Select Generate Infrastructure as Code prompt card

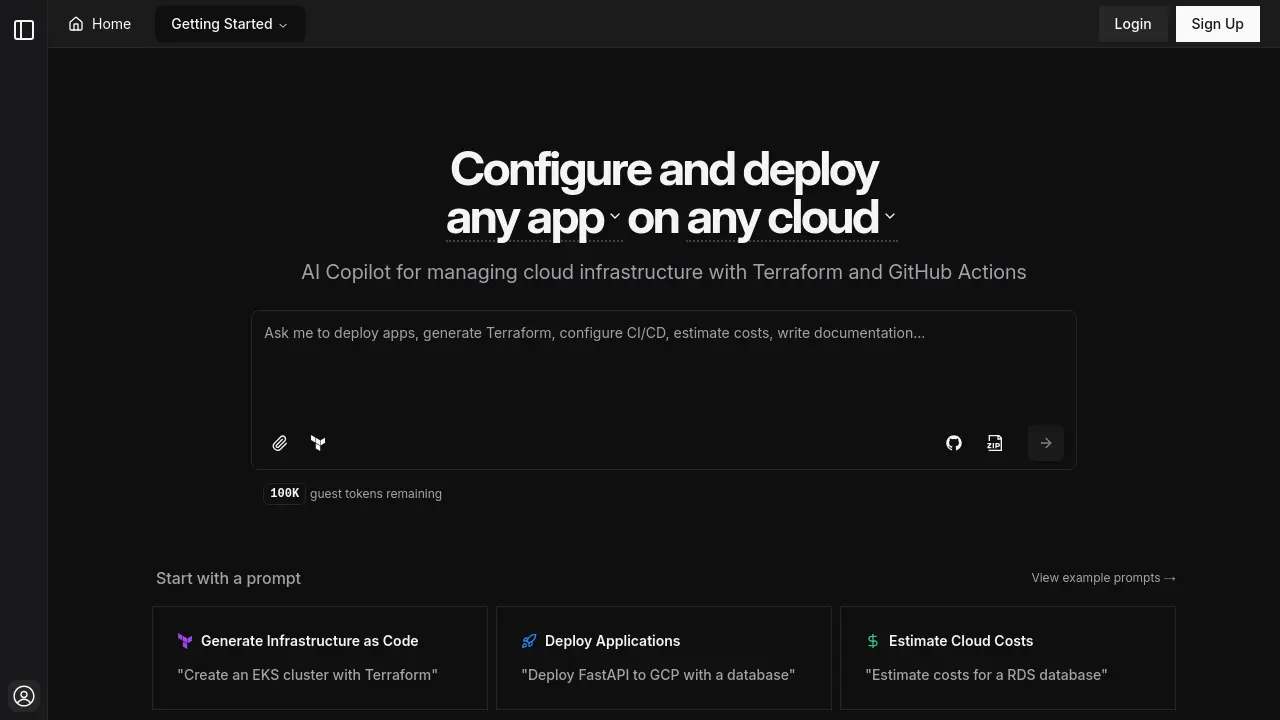[320, 658]
